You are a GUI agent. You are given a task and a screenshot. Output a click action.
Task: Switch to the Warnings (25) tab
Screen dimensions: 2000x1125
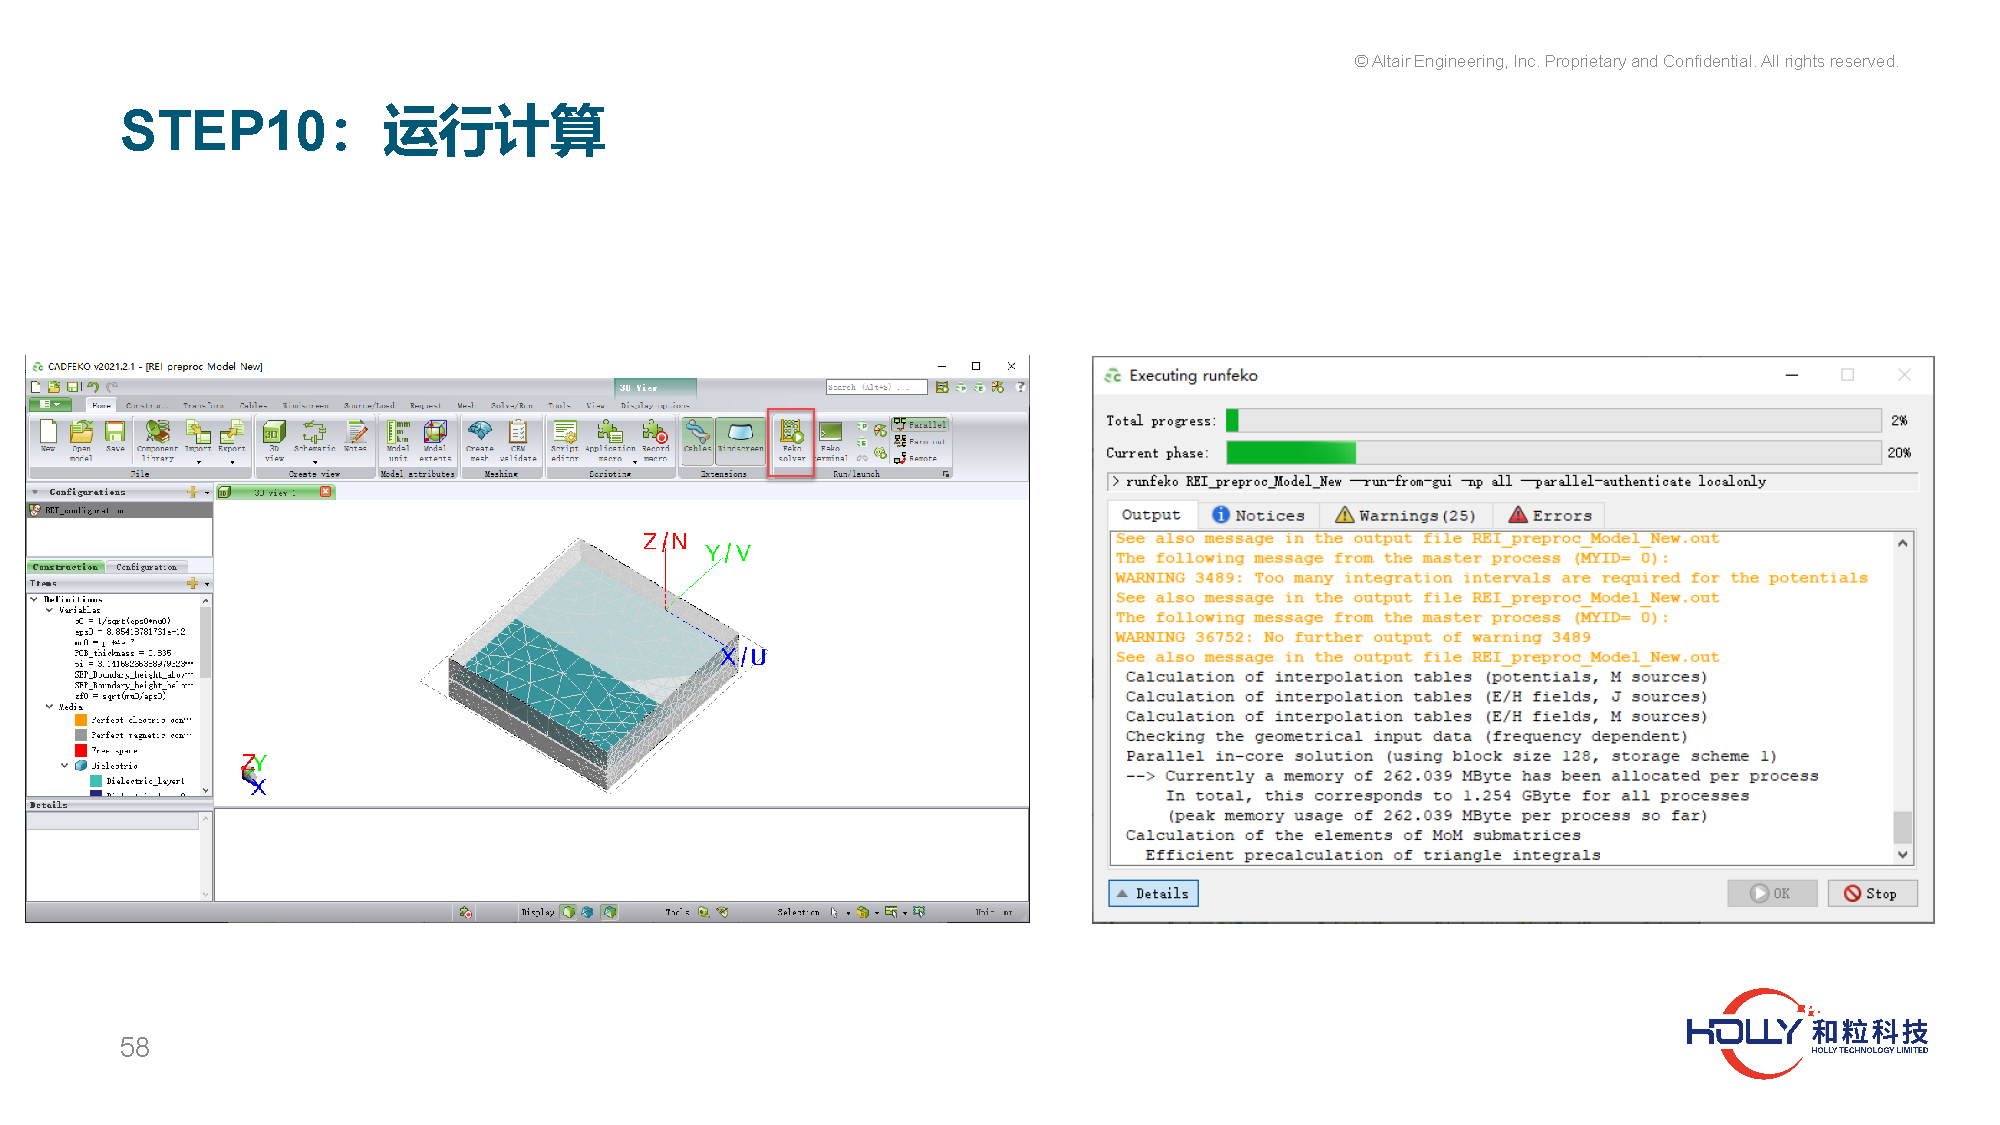(1405, 515)
